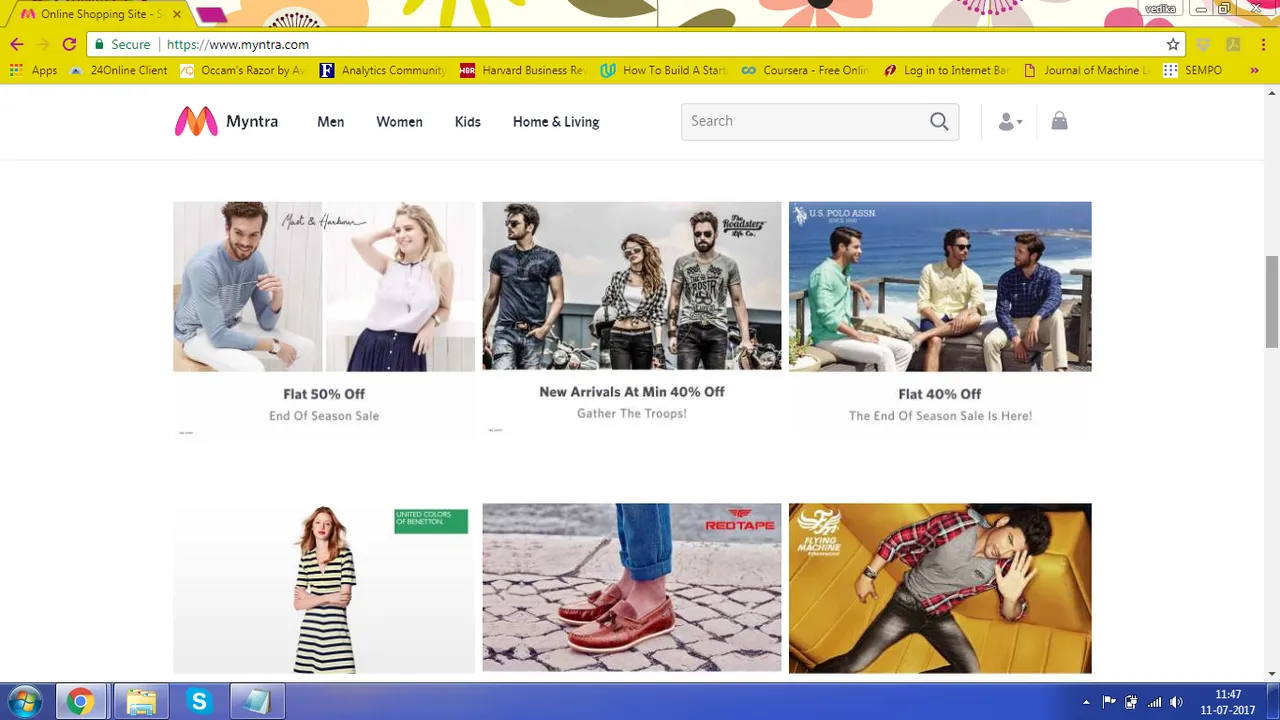Open the user profile dropdown icon
The width and height of the screenshot is (1280, 720).
(x=1010, y=122)
